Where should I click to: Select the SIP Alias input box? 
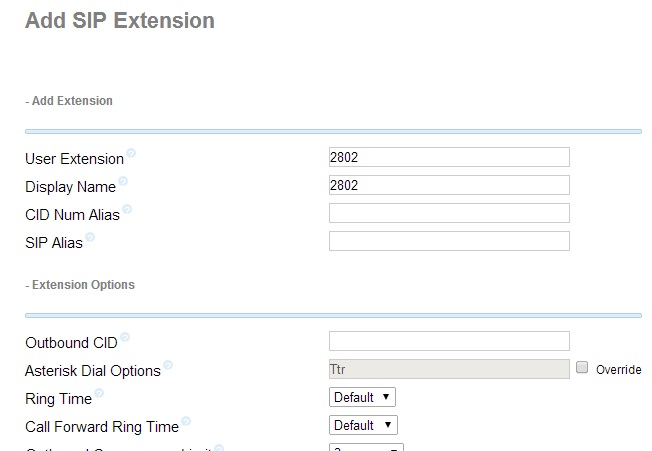click(x=449, y=241)
